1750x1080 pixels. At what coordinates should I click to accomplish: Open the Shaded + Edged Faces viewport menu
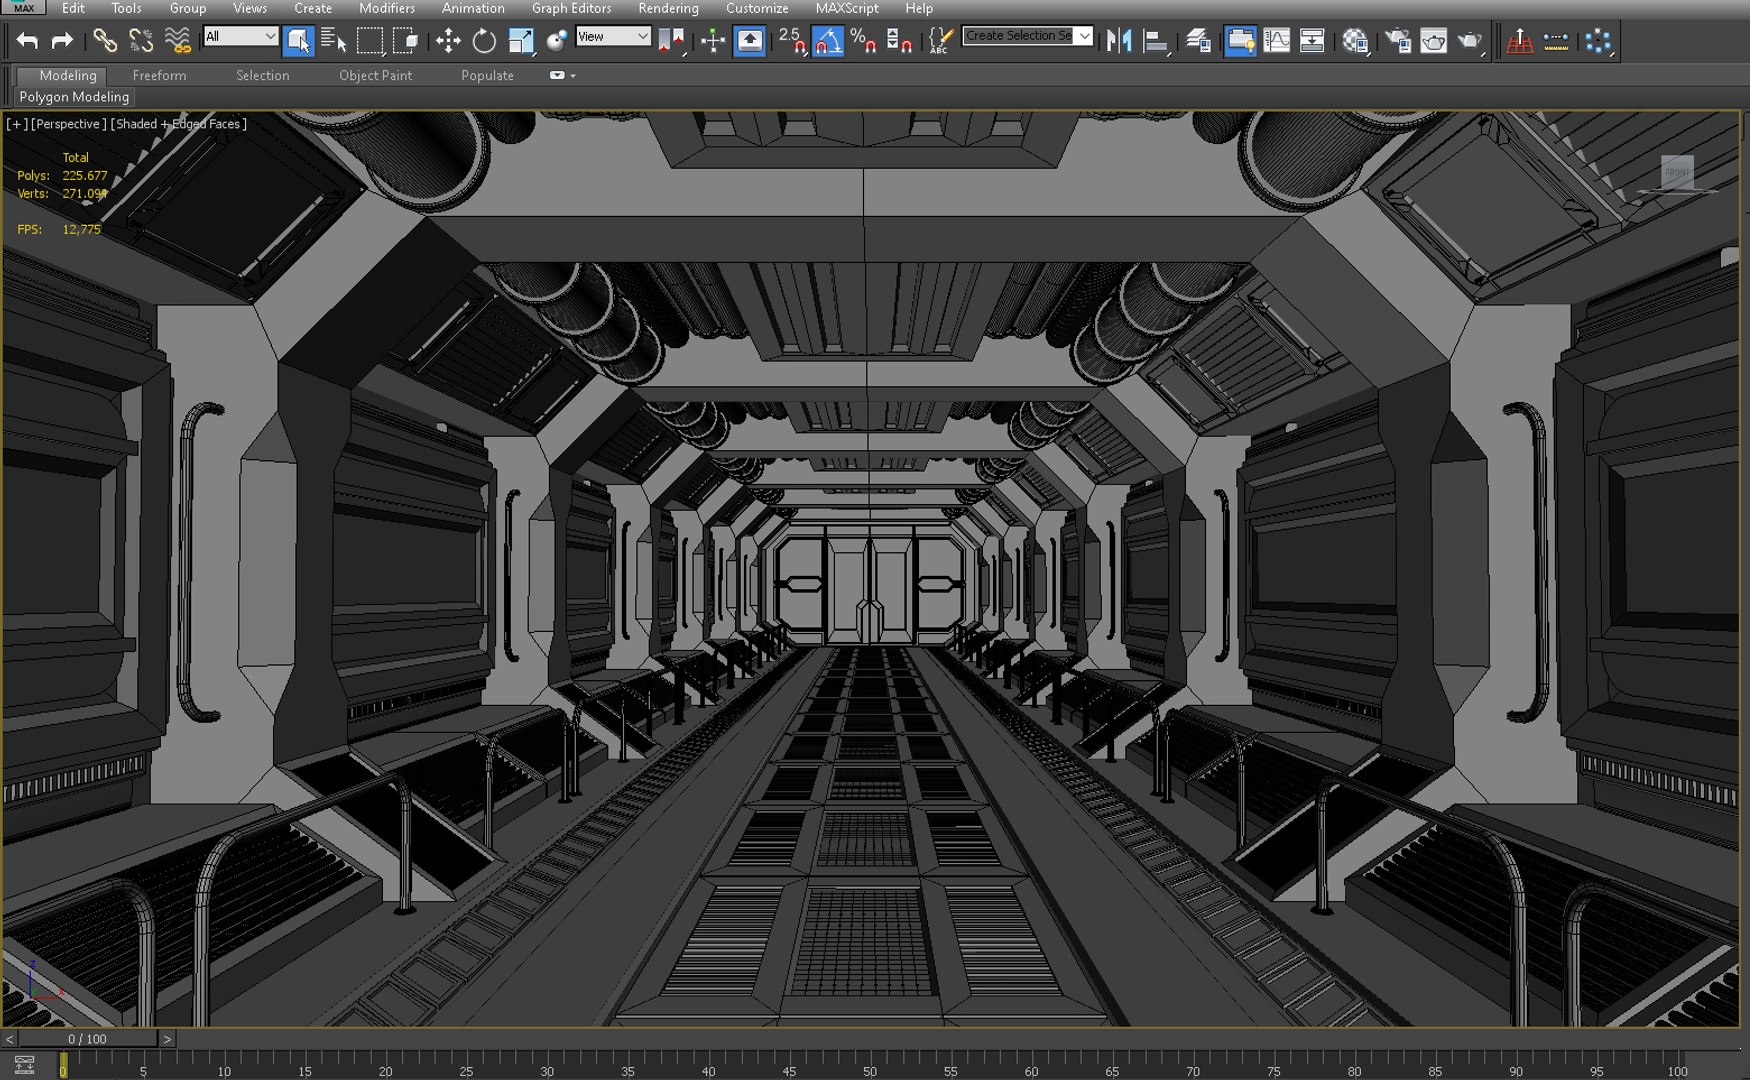(178, 124)
